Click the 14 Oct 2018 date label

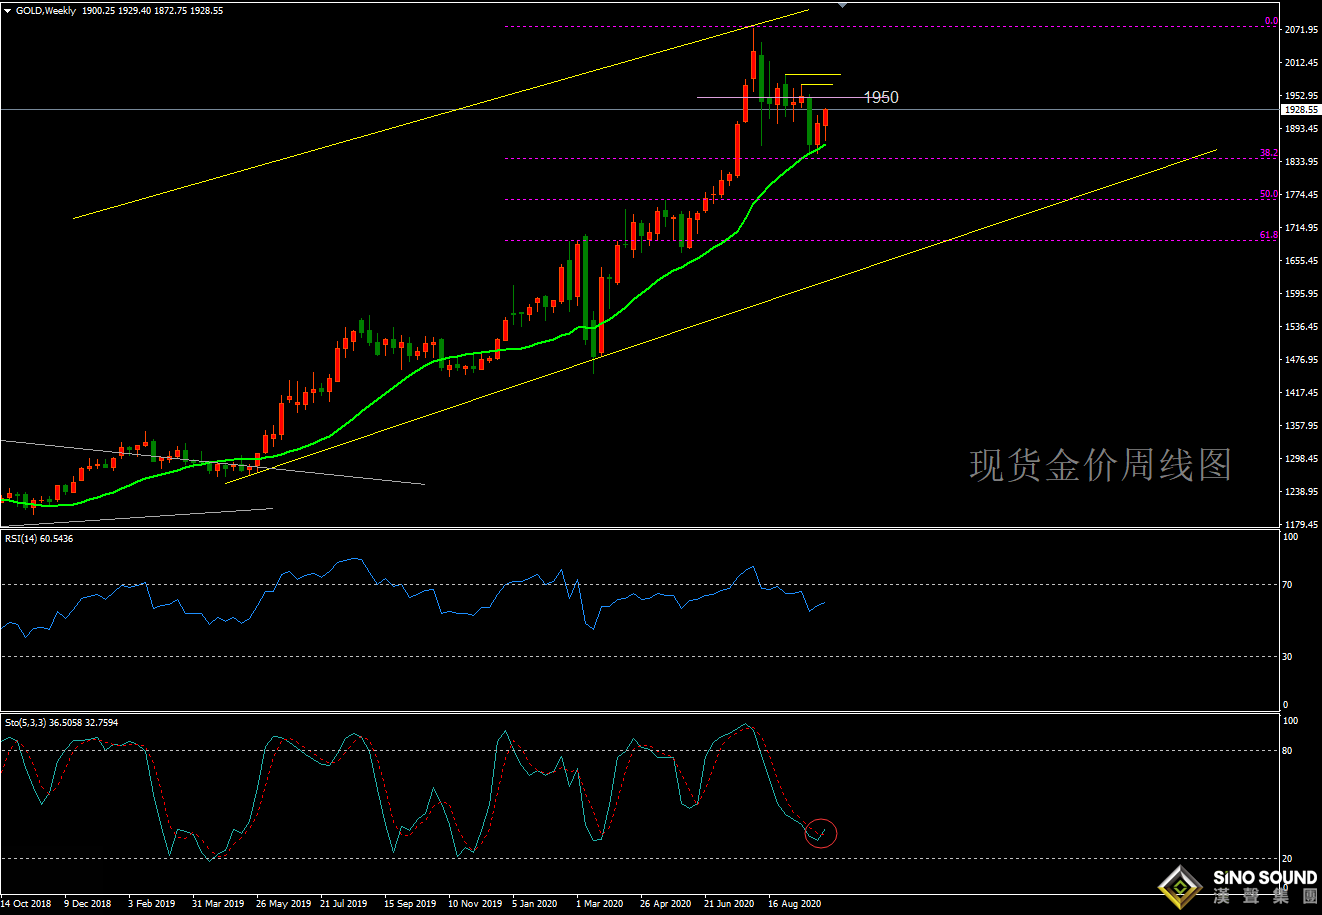click(26, 904)
